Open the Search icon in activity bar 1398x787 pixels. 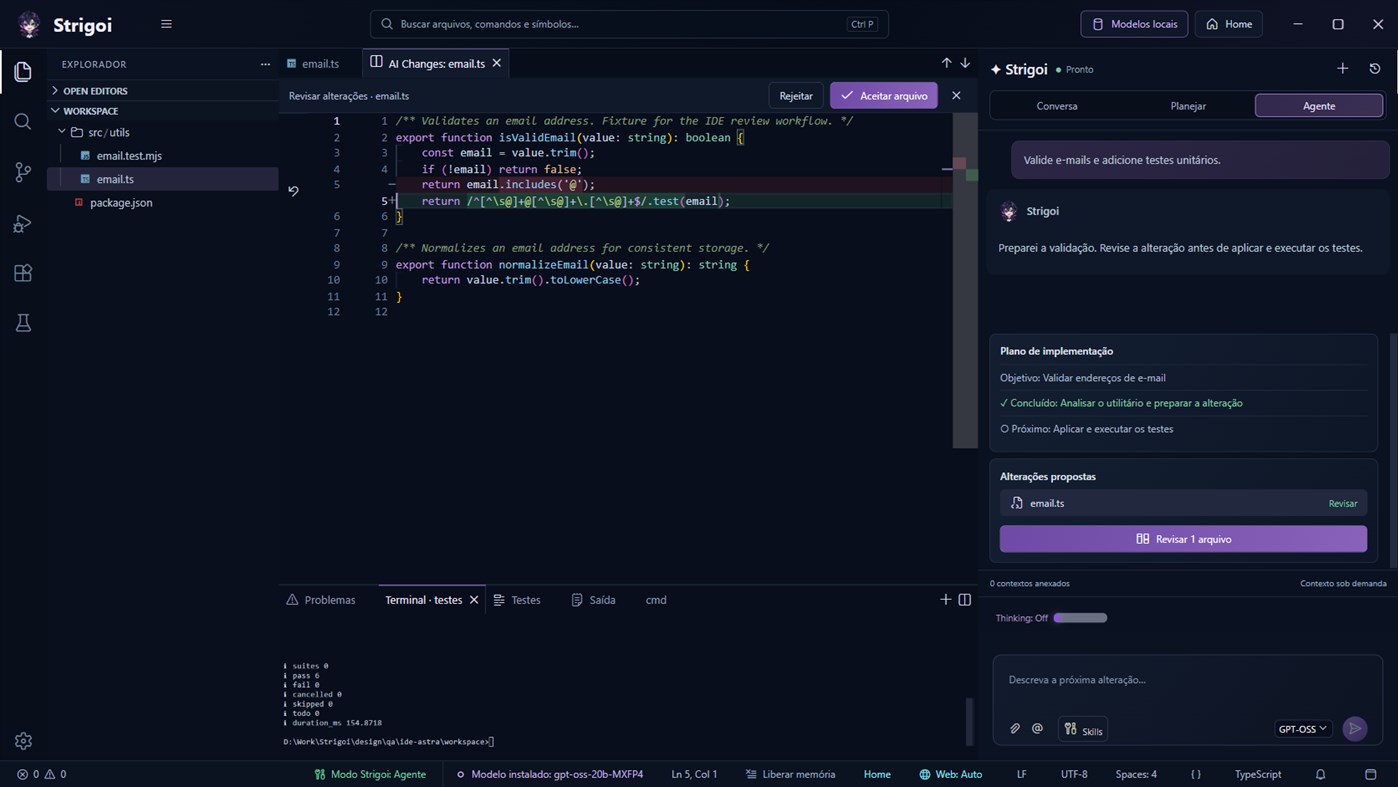[x=23, y=122]
